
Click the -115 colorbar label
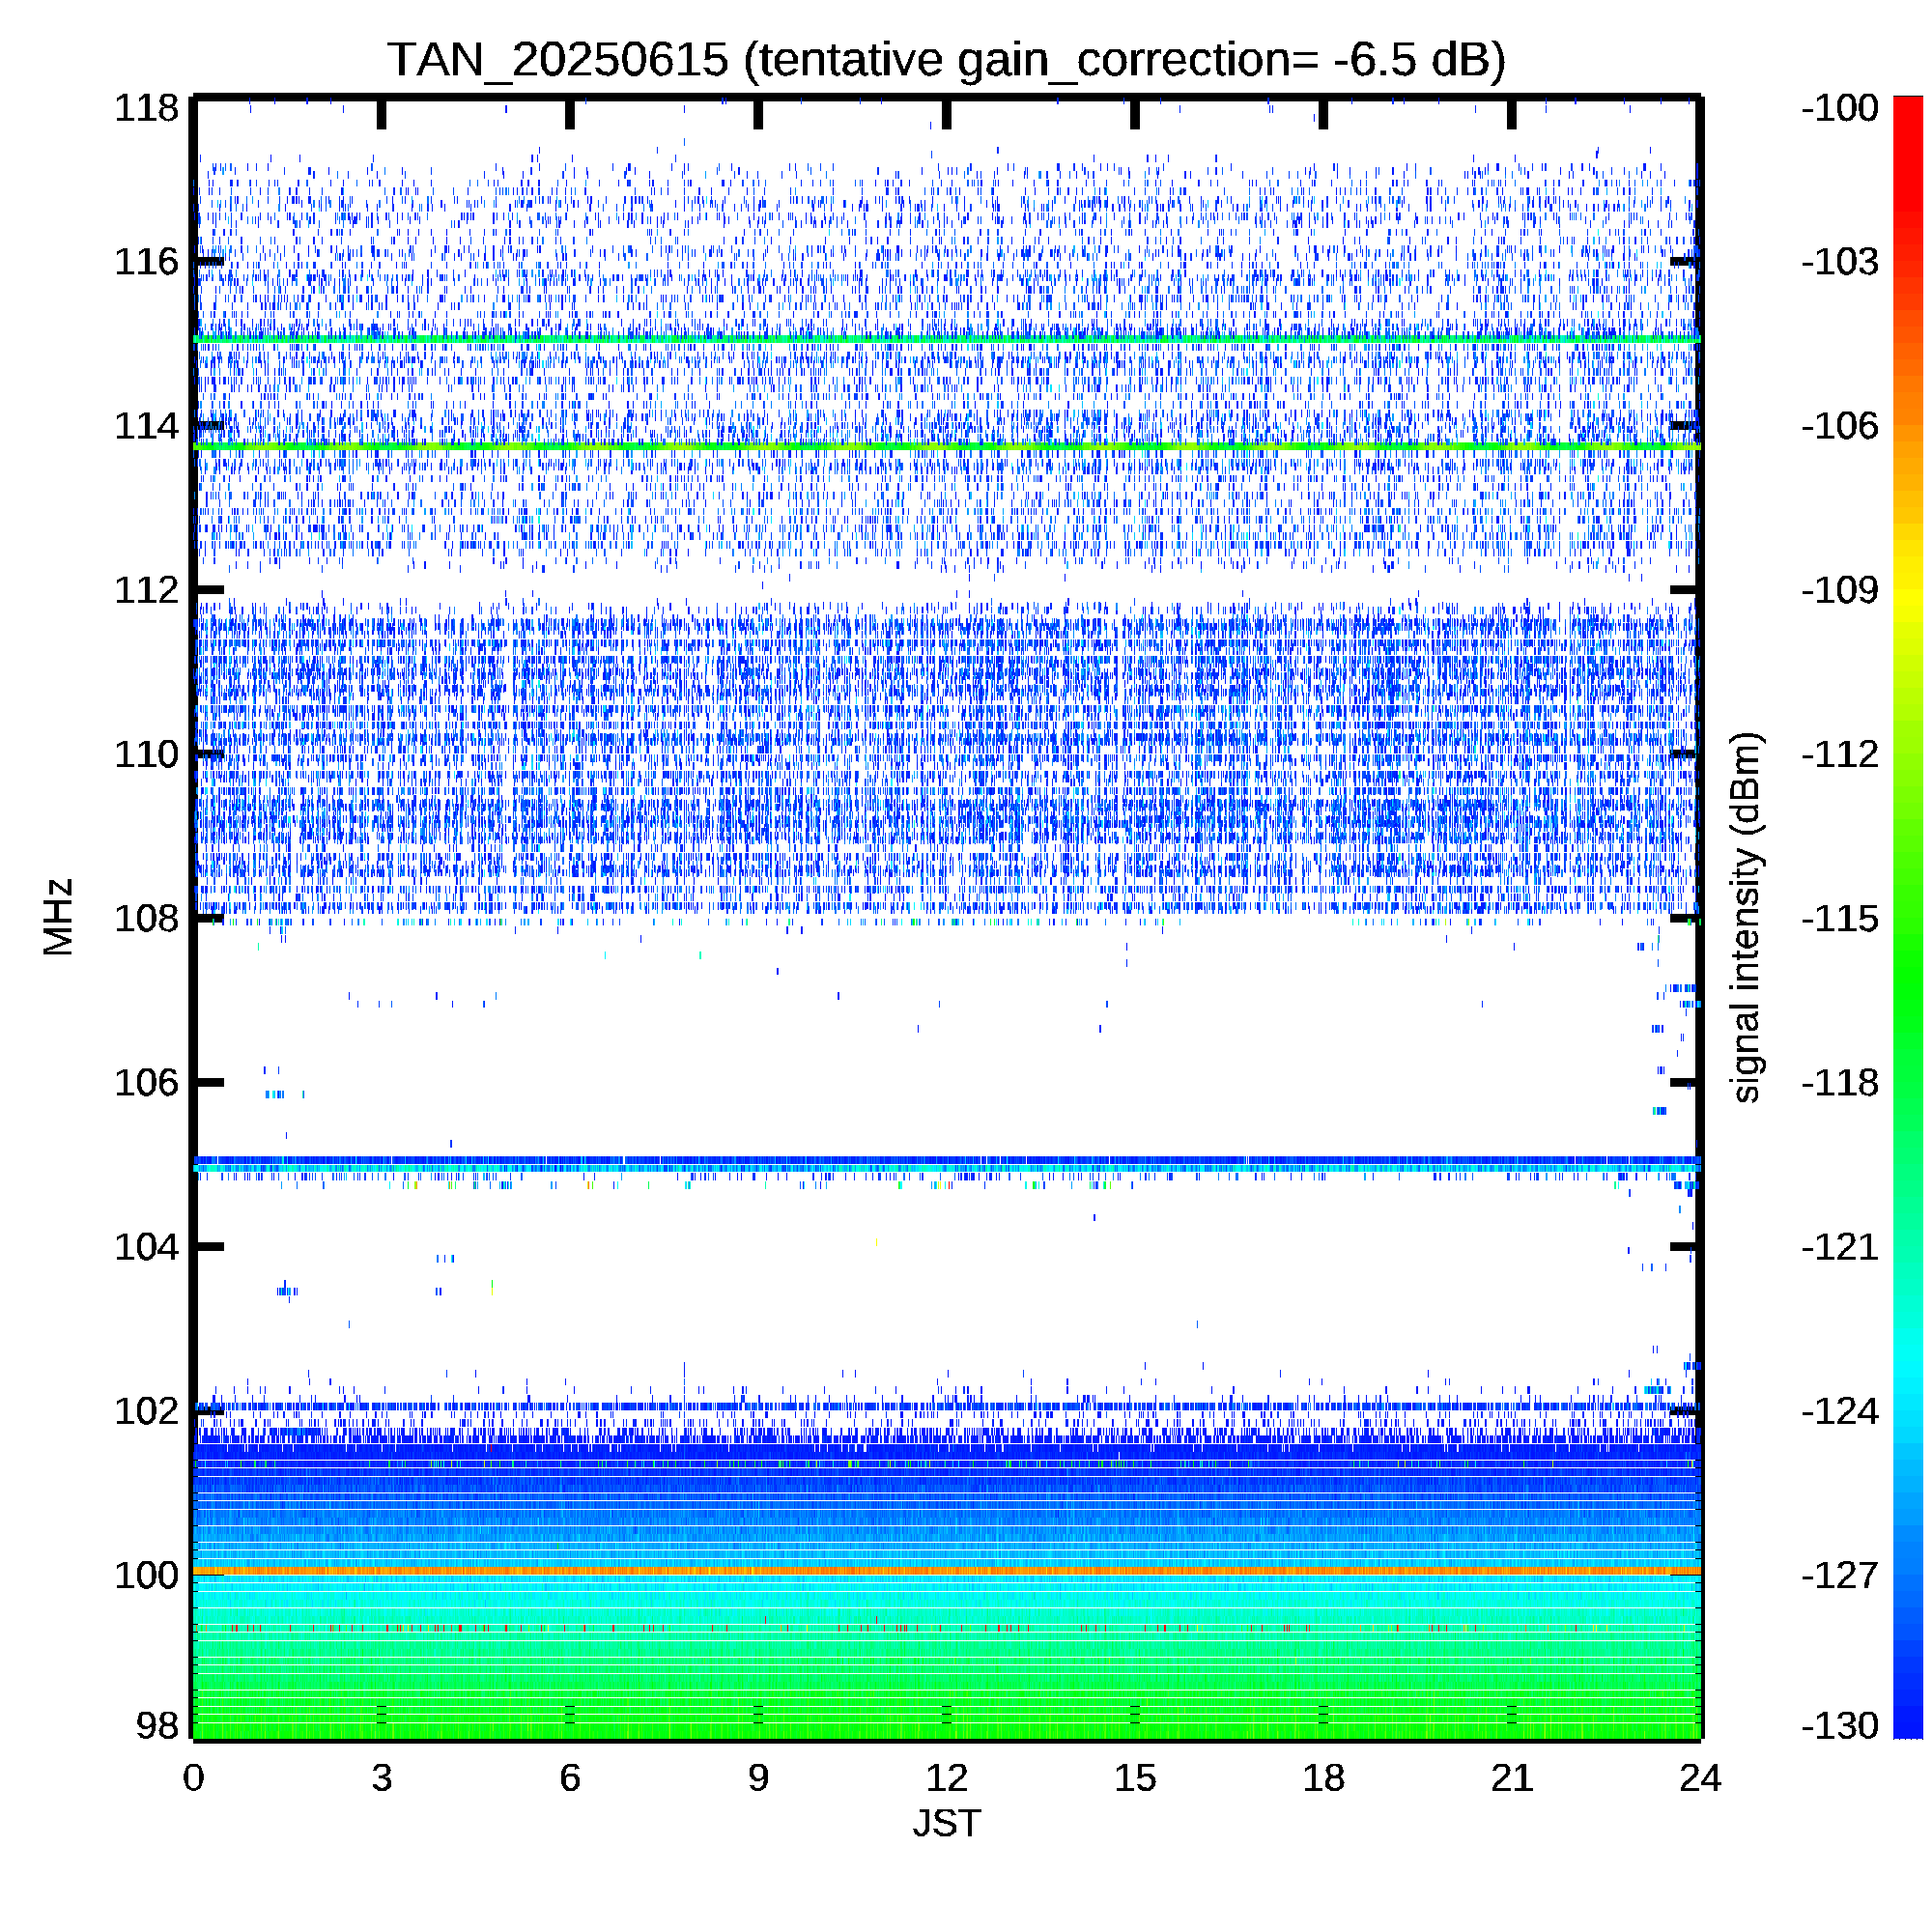1839,918
